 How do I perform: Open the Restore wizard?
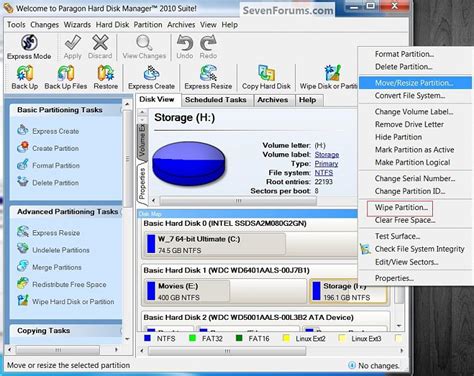[x=106, y=77]
